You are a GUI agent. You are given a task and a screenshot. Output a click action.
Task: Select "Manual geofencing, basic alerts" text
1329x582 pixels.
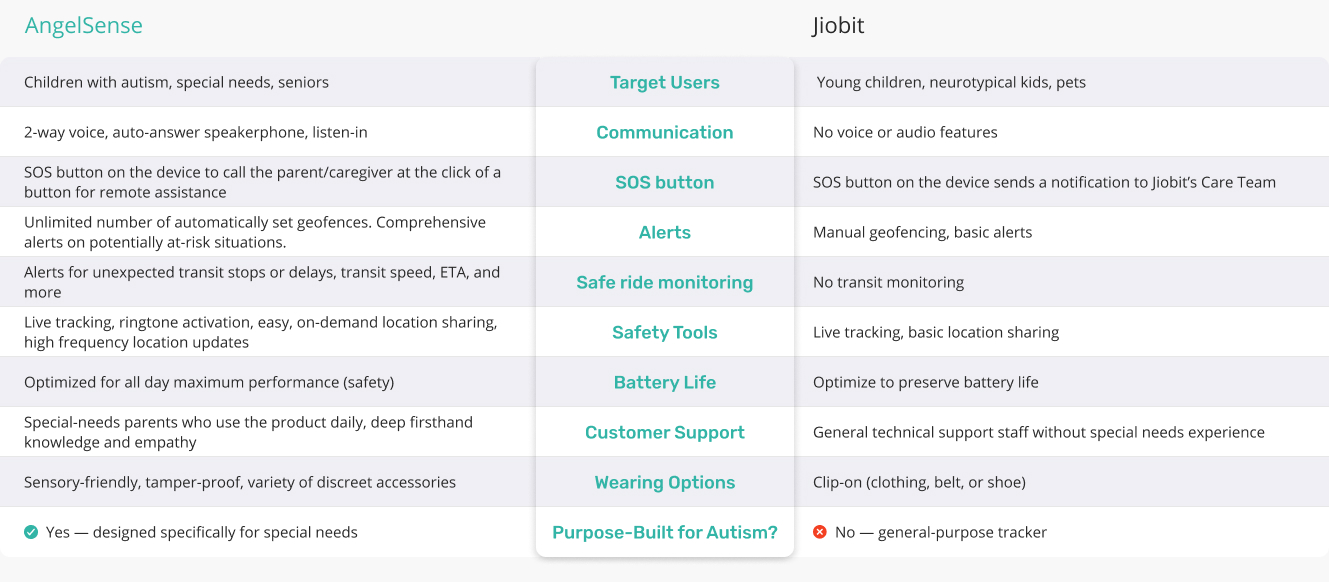coord(922,232)
